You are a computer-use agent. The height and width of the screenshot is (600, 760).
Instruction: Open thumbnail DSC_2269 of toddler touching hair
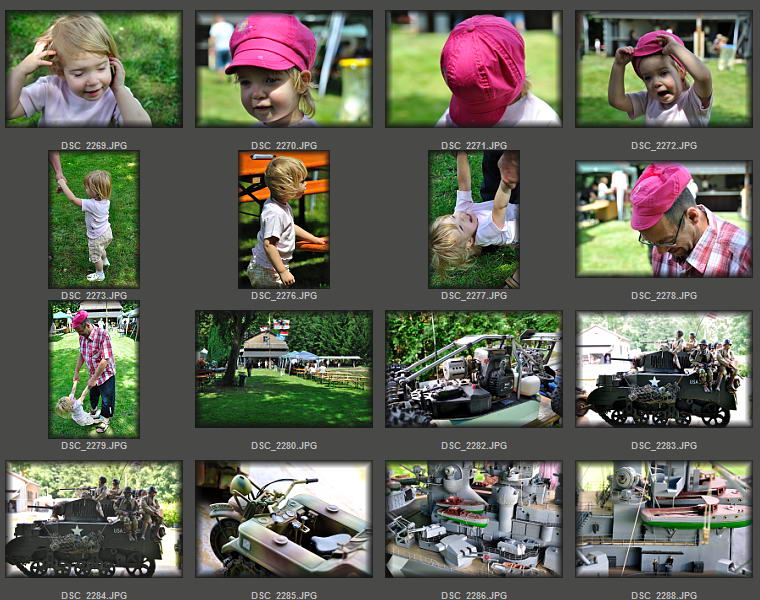(94, 69)
